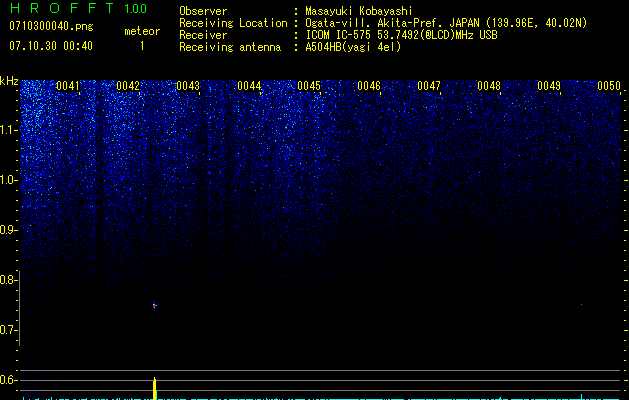Screen dimensions: 629x400
Task: Click the 'Receiving antenna' field label
Action: tap(230, 47)
